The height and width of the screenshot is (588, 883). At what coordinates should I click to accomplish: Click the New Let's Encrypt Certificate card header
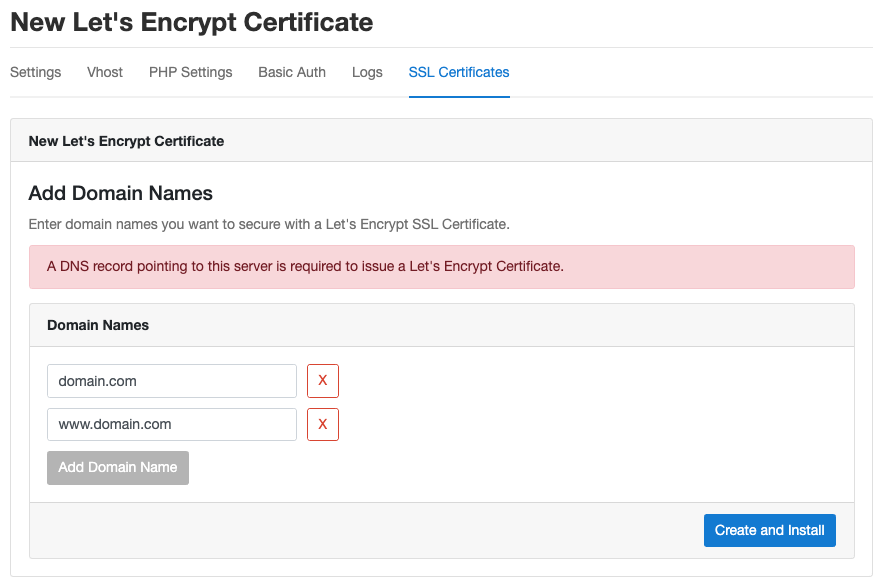tap(442, 141)
